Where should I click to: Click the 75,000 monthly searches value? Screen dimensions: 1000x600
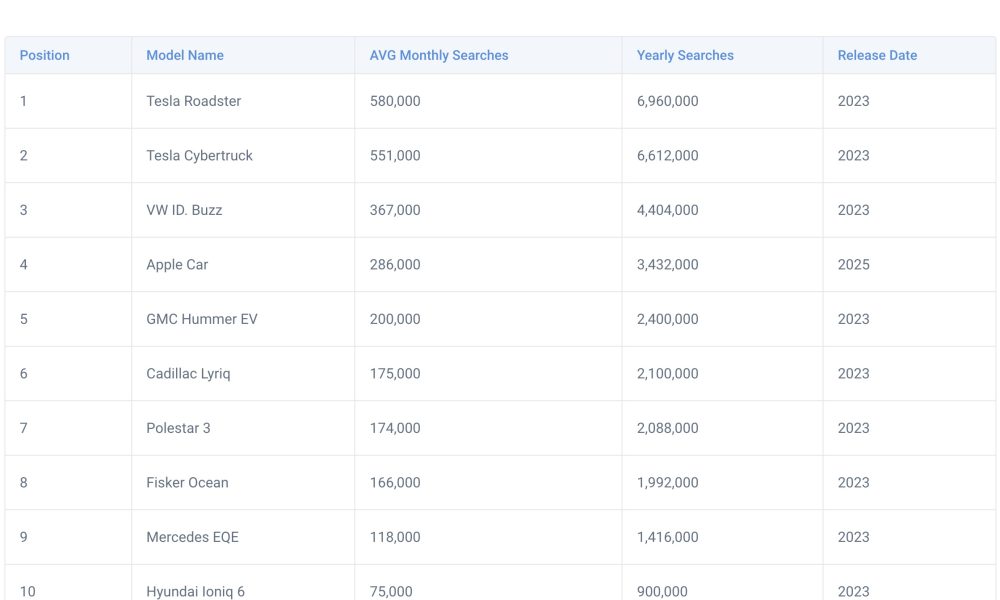(391, 592)
